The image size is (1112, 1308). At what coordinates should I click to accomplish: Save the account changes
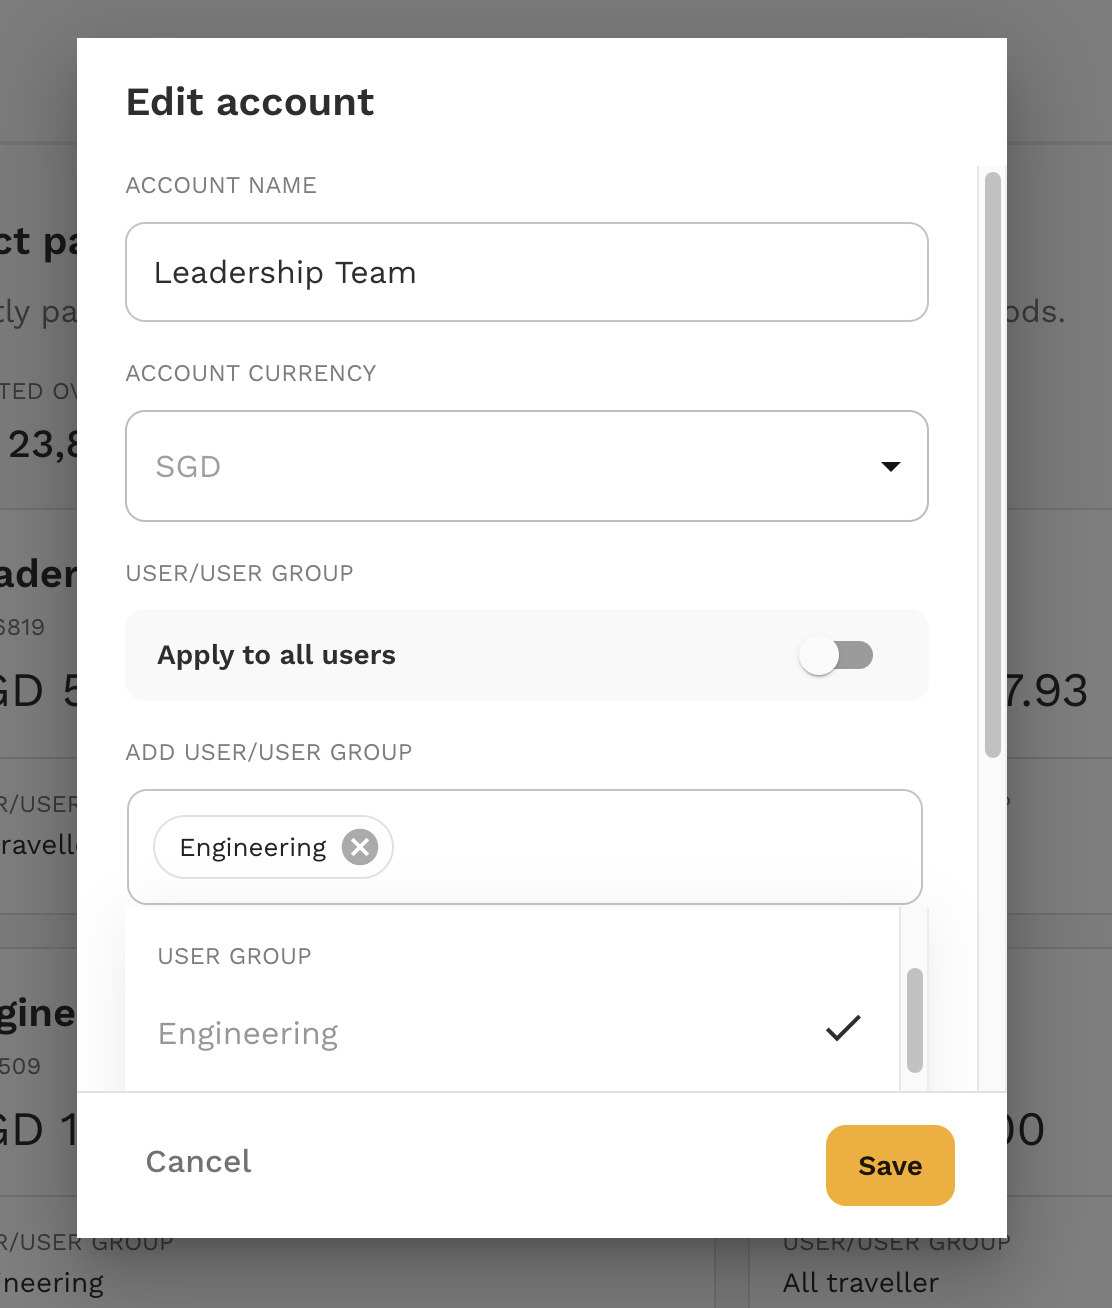coord(890,1165)
